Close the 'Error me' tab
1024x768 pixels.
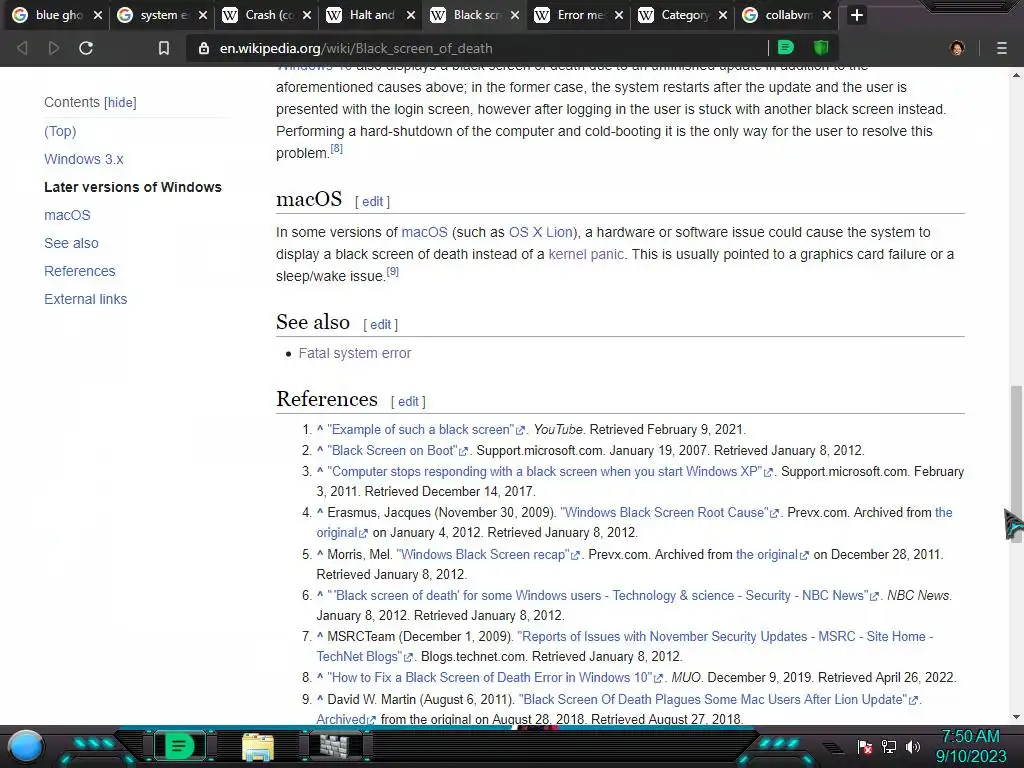(x=619, y=15)
